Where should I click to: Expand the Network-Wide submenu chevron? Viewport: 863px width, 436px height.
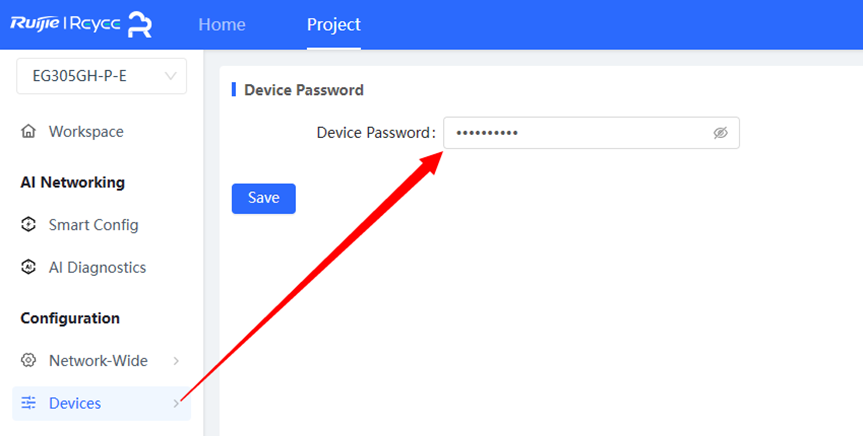click(176, 361)
